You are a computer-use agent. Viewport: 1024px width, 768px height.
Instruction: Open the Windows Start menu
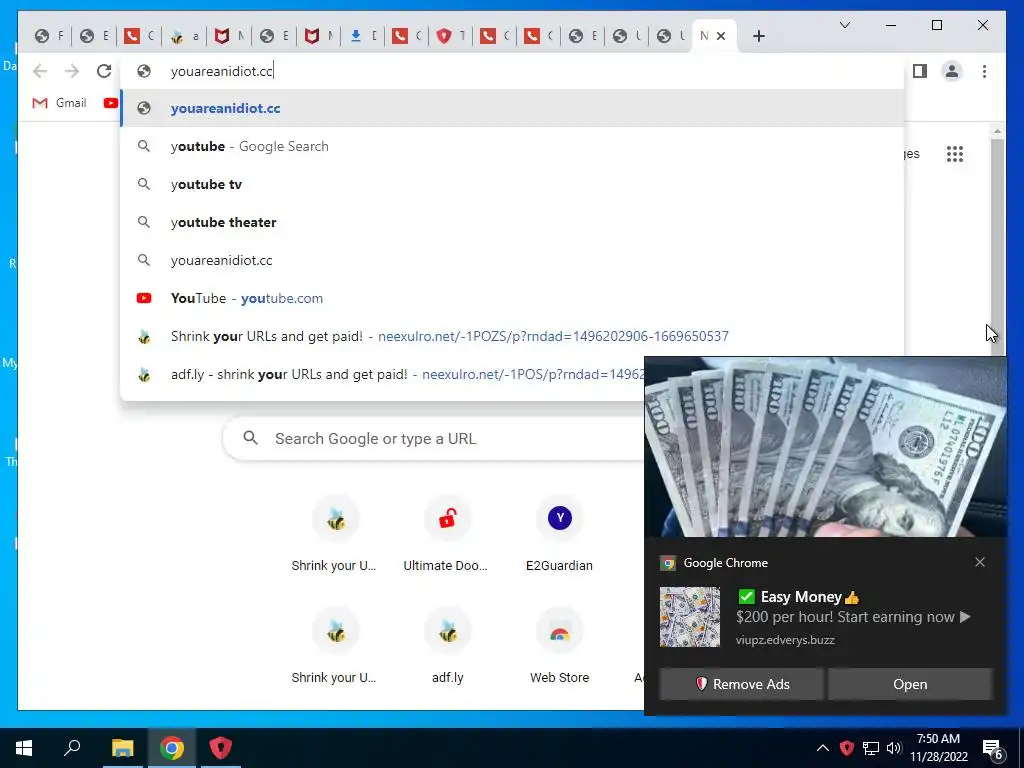24,748
